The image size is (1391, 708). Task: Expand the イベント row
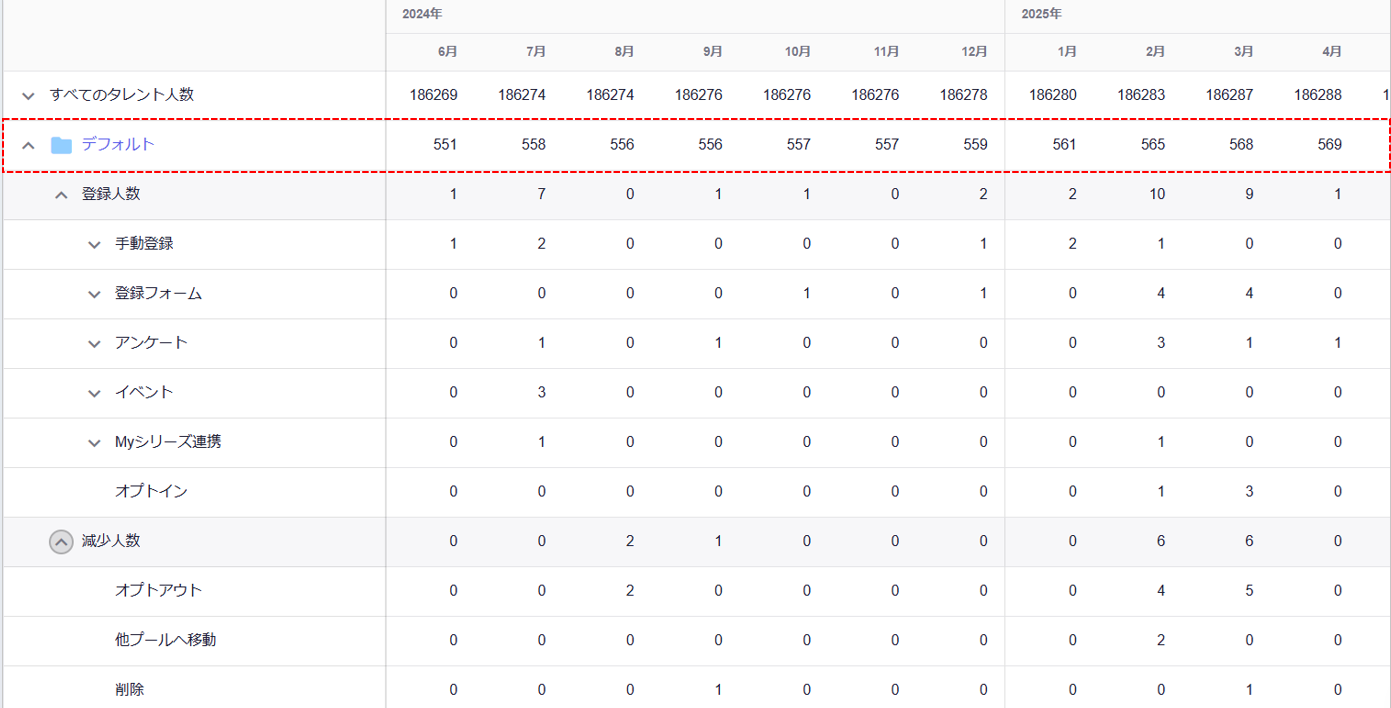click(94, 393)
